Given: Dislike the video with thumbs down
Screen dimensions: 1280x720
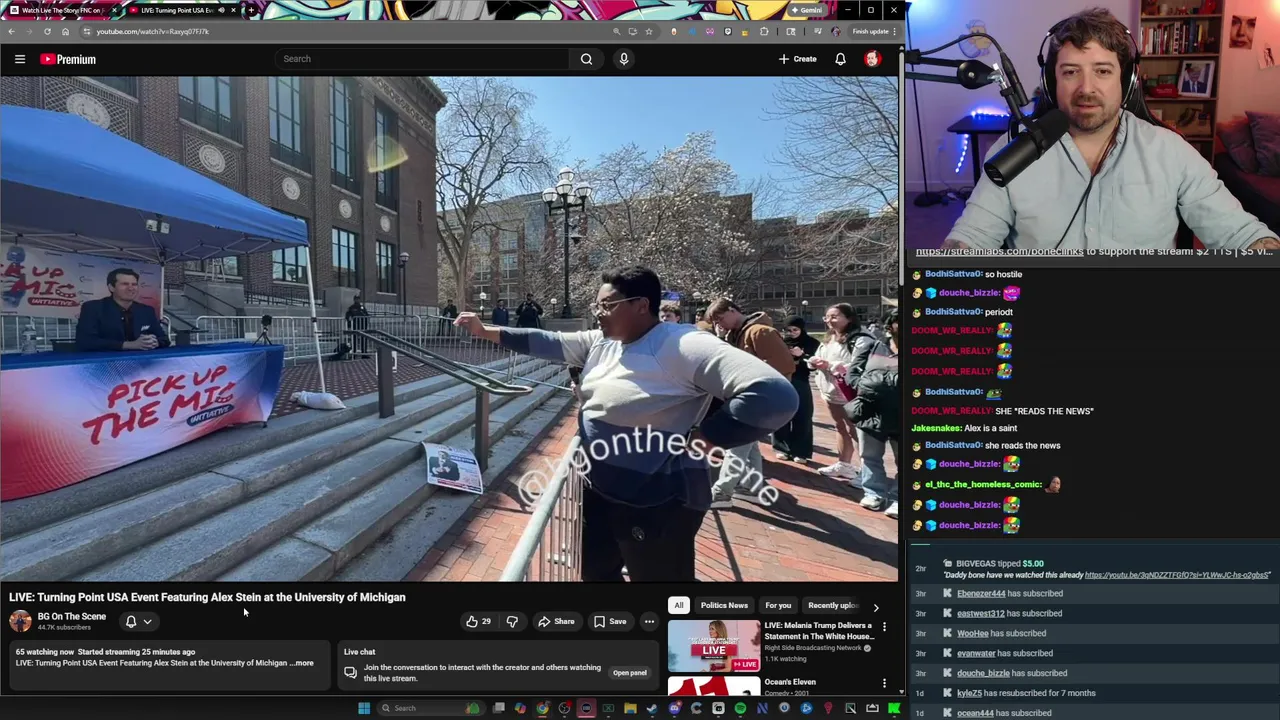Looking at the screenshot, I should click(512, 622).
